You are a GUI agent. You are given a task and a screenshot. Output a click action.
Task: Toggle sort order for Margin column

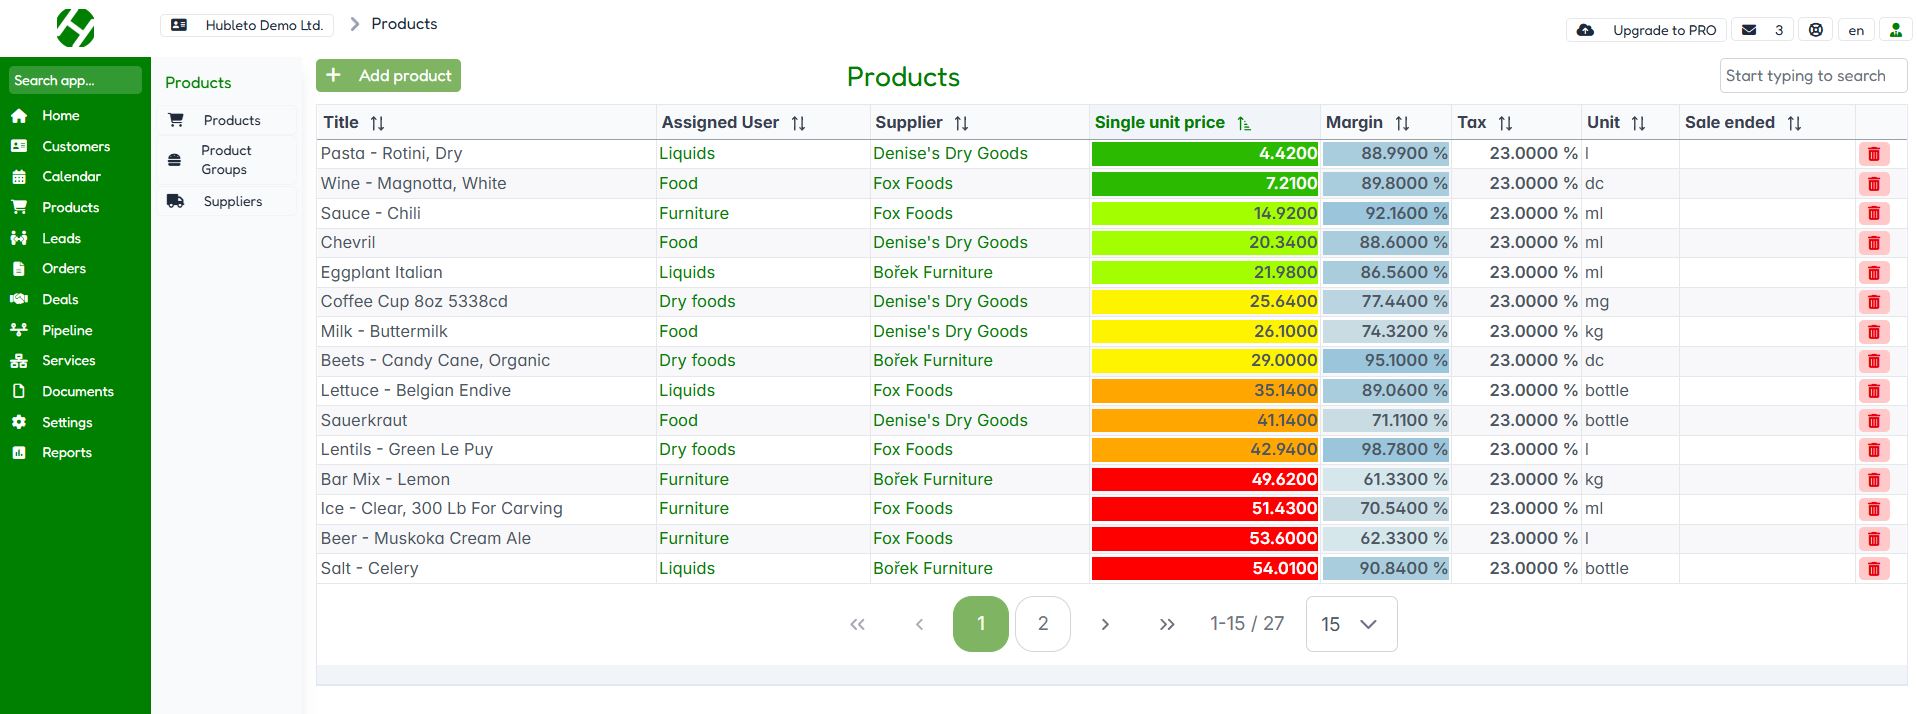click(1402, 123)
